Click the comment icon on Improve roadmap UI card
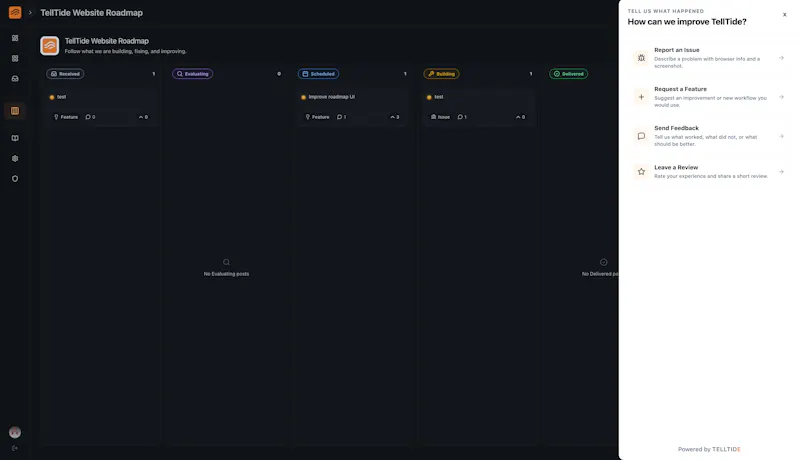Viewport: 800px width, 460px height. point(341,117)
